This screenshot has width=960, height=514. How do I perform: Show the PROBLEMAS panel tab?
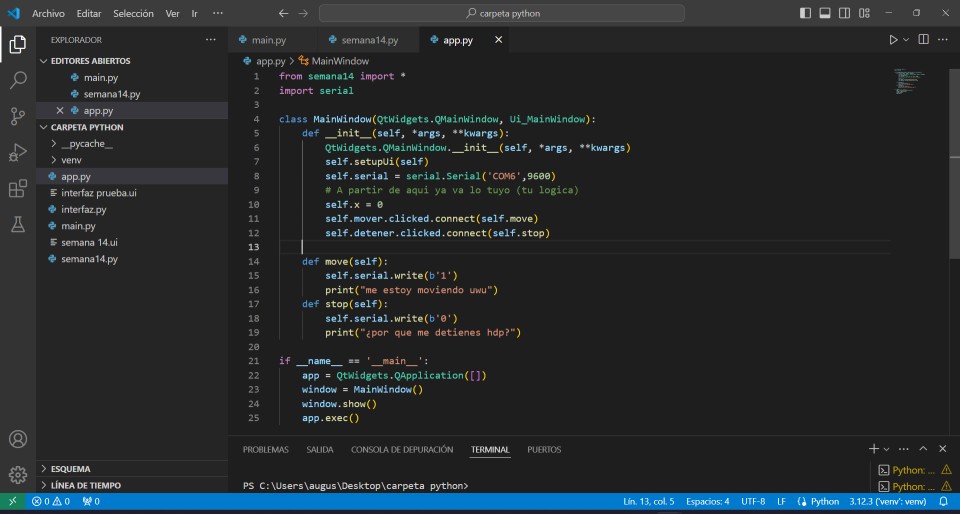point(265,449)
